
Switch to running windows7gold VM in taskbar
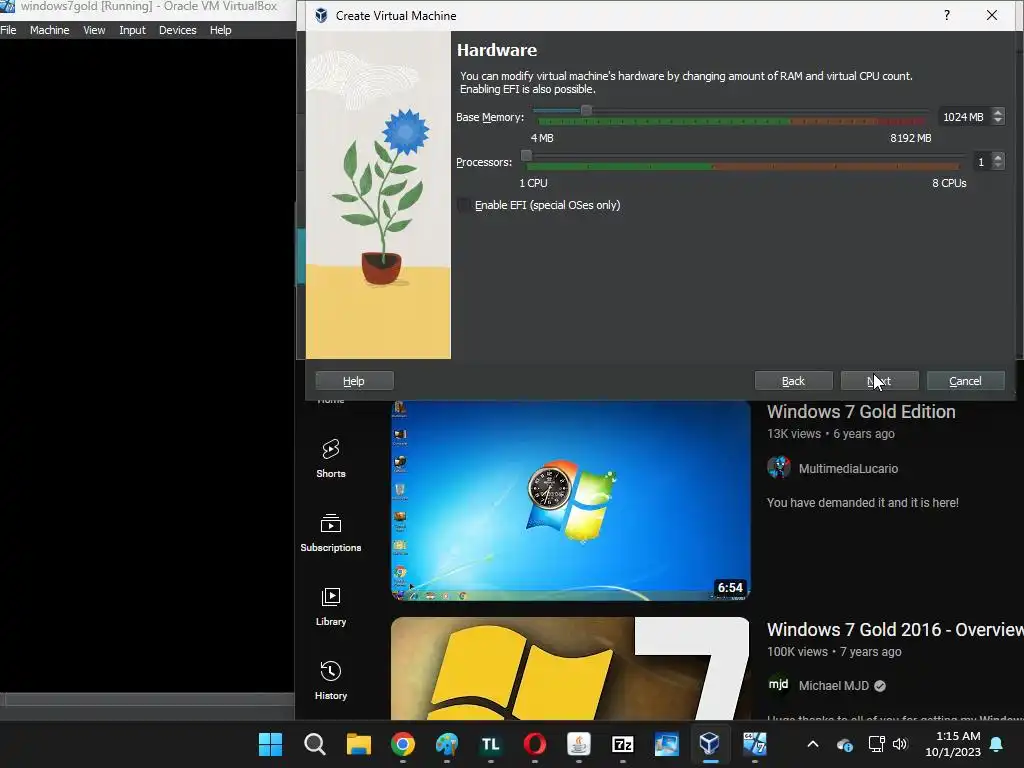754,744
